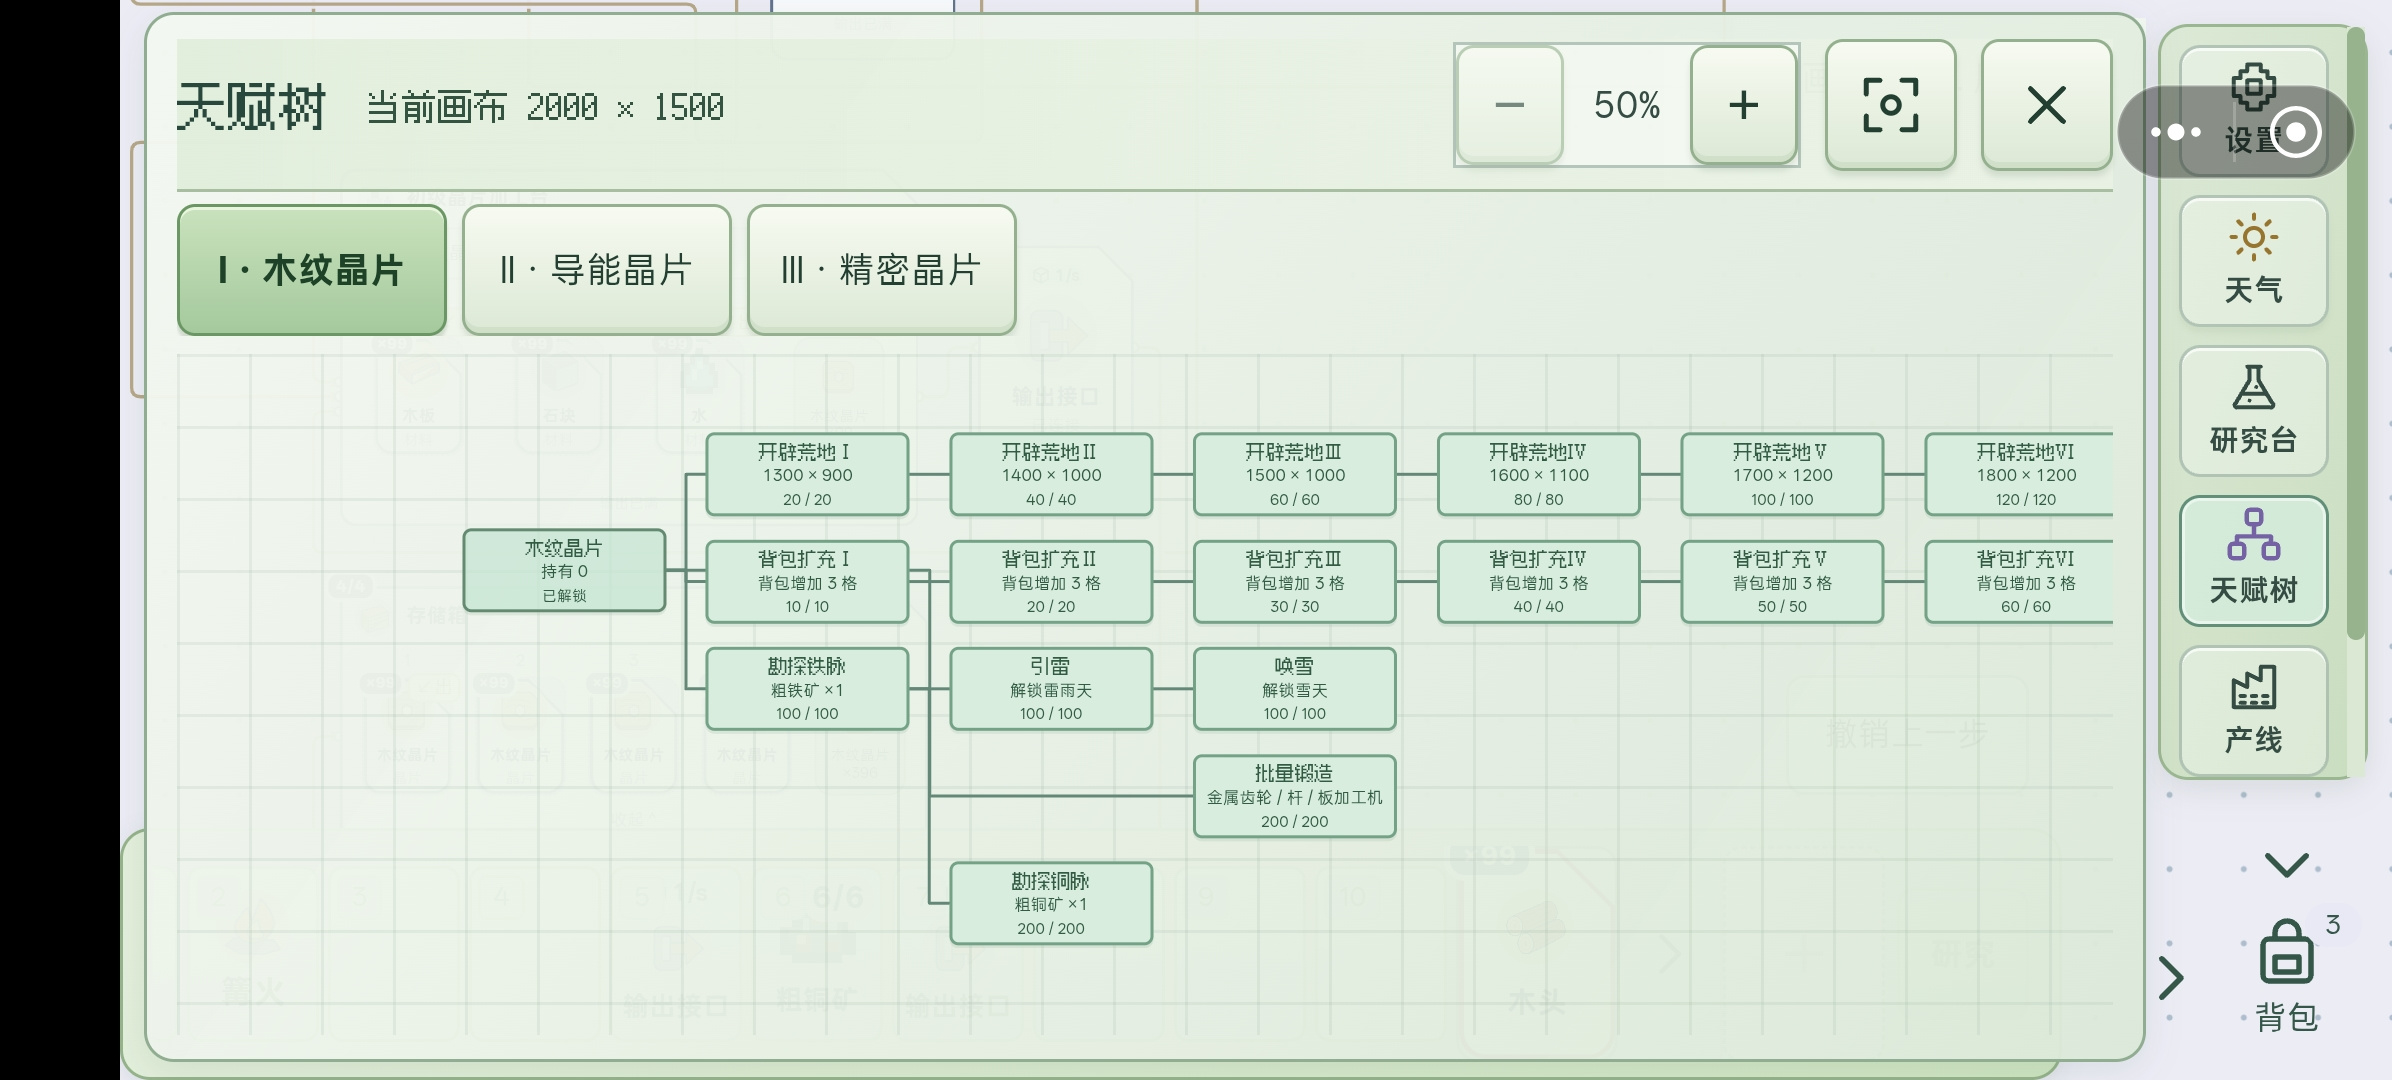The image size is (2392, 1080).
Task: Open the 天气 weather panel
Action: click(x=2253, y=261)
